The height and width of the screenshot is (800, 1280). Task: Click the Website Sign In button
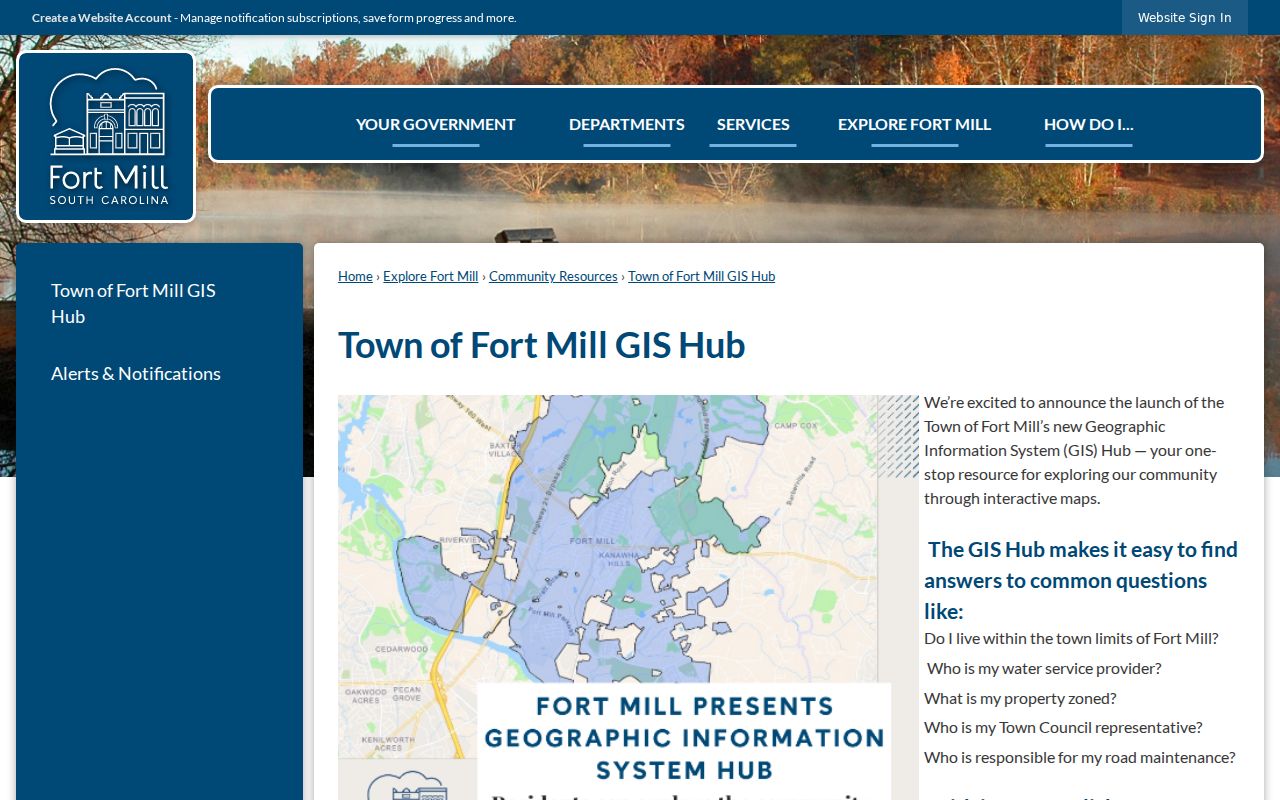tap(1185, 18)
